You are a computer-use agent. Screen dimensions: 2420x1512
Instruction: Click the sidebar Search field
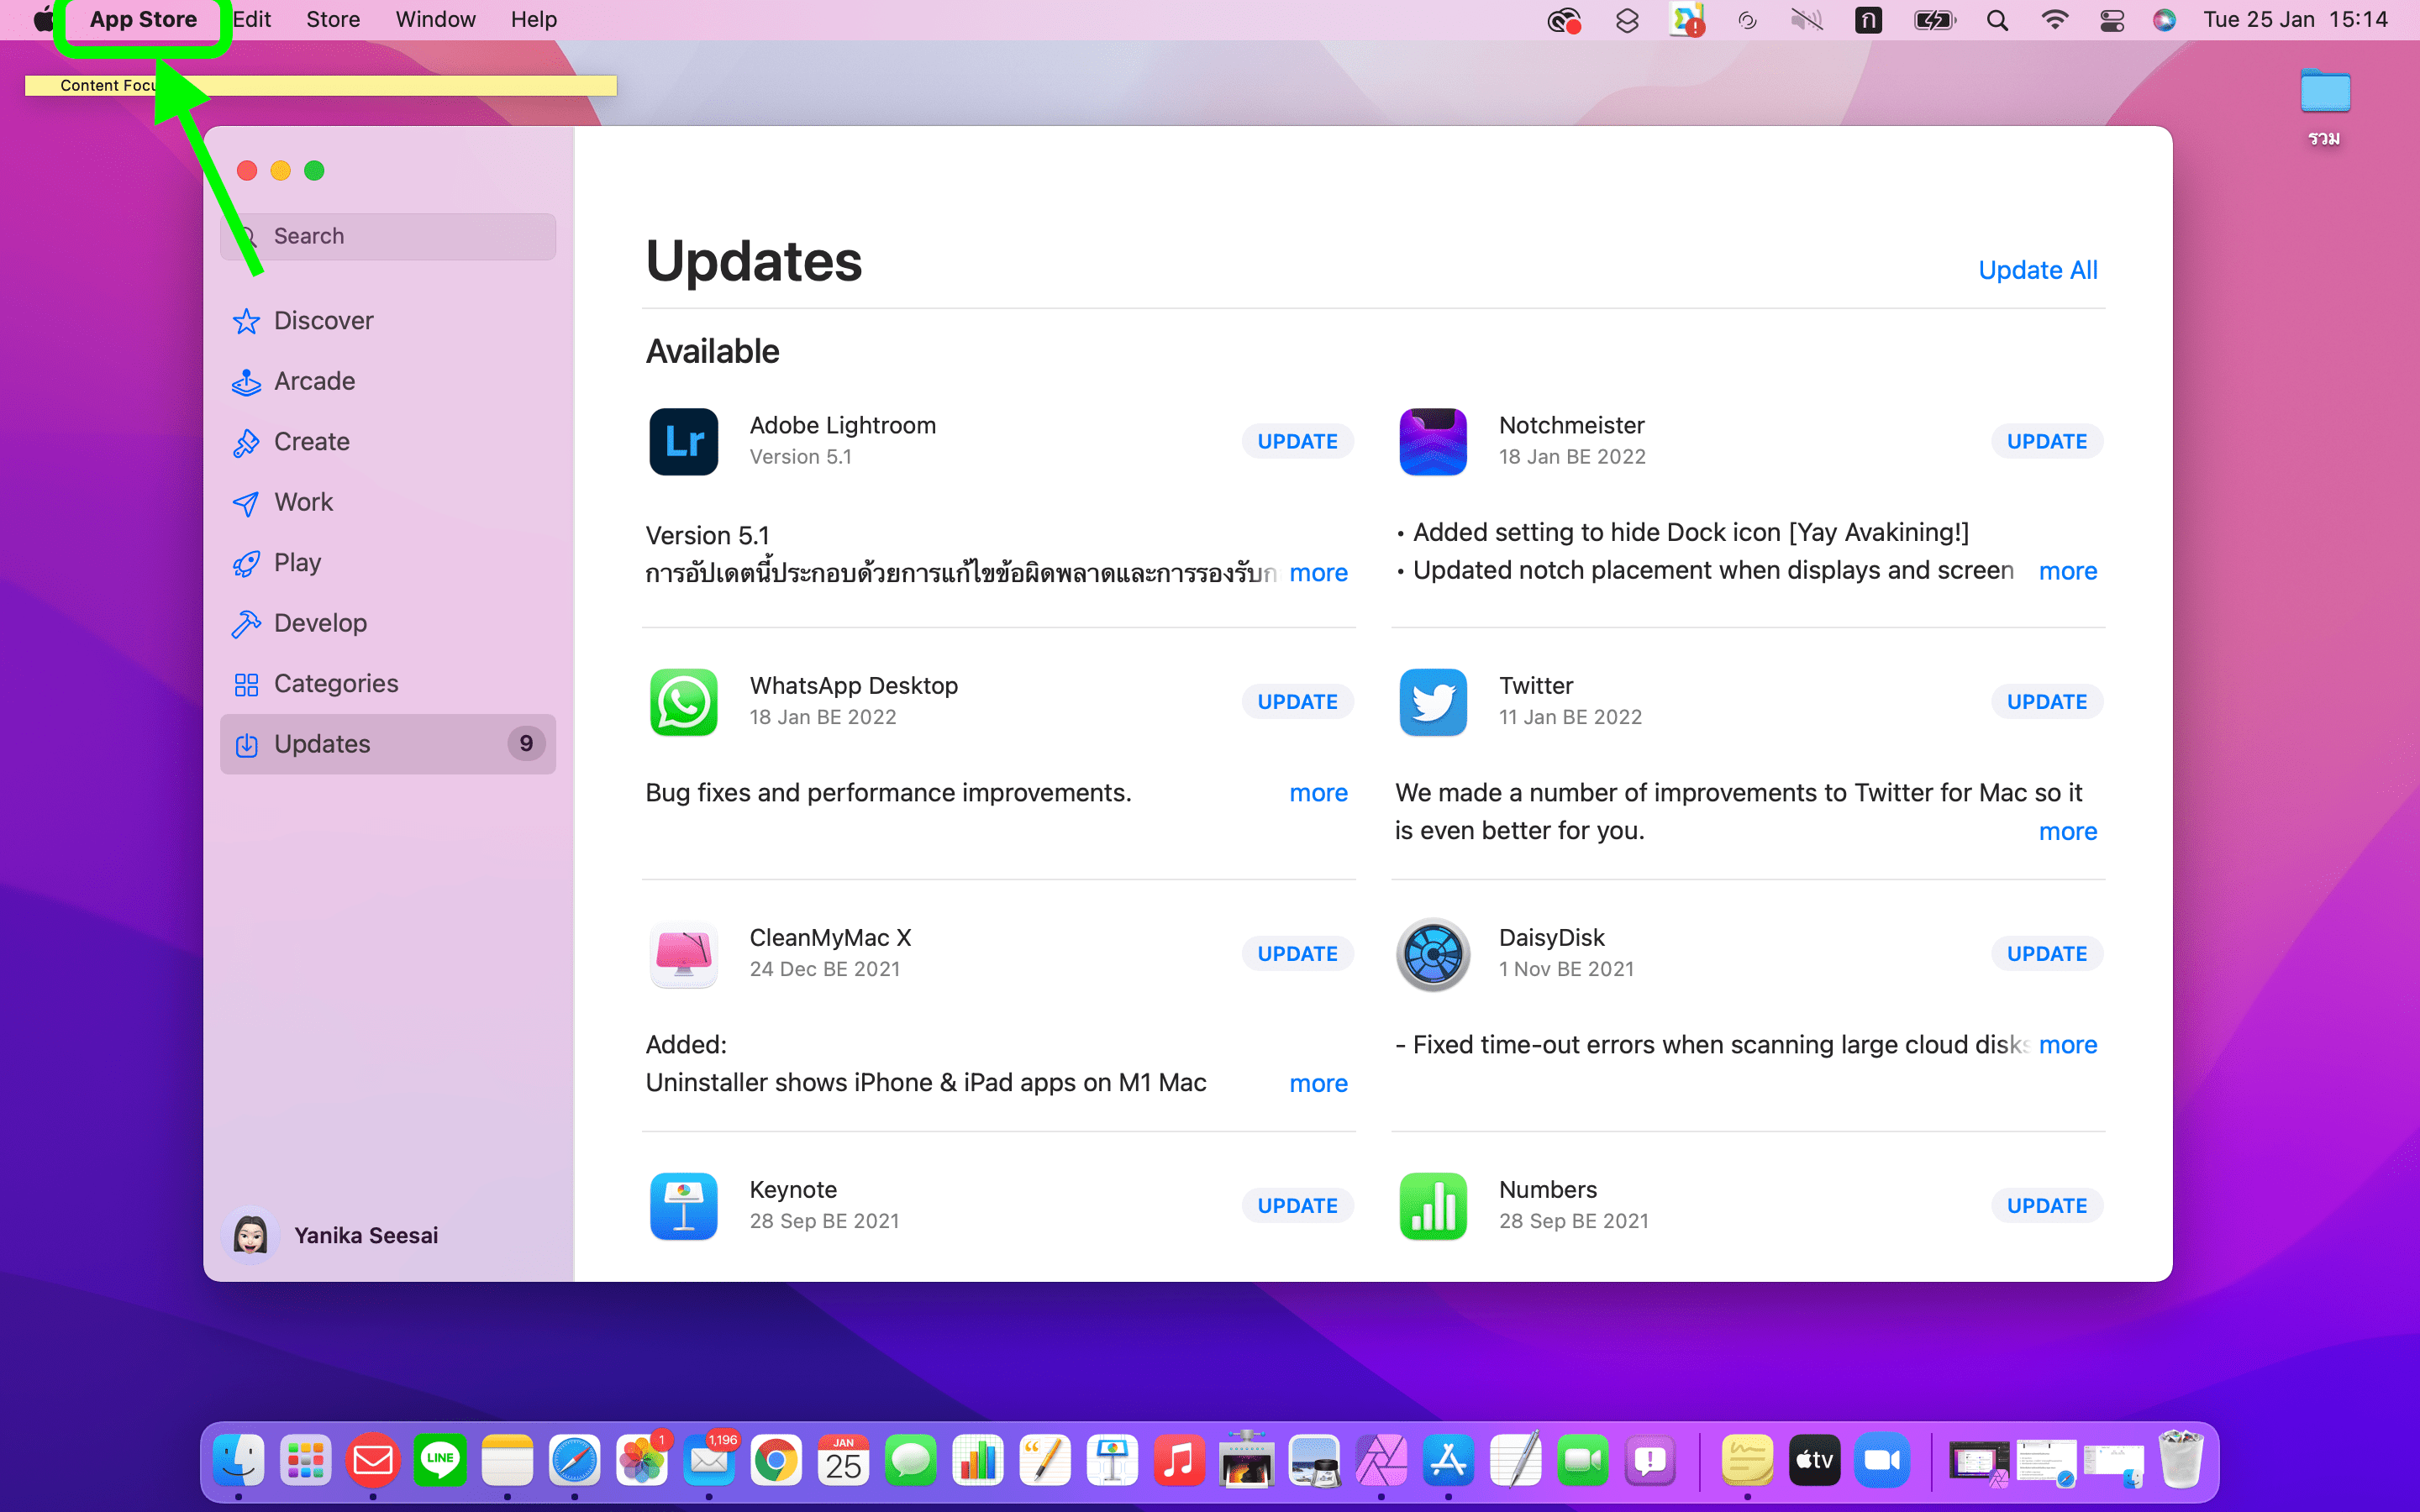click(400, 236)
